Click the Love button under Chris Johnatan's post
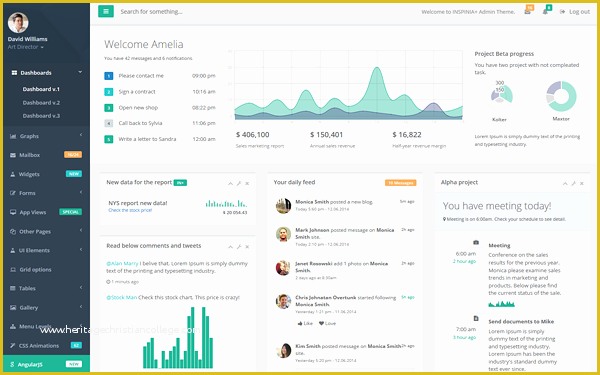This screenshot has width=600, height=375. point(327,323)
